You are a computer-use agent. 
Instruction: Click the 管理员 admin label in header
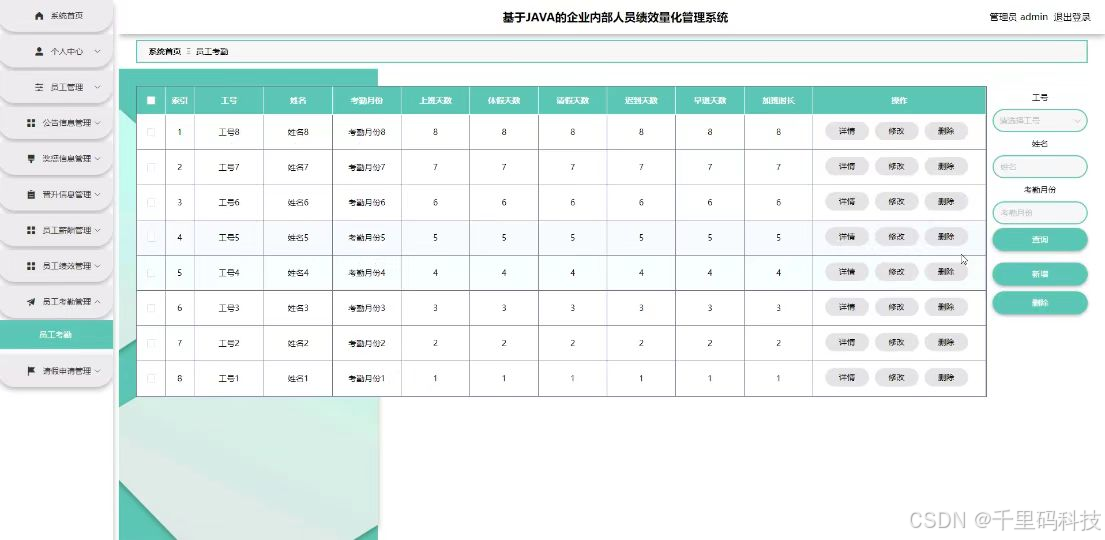(x=1018, y=17)
